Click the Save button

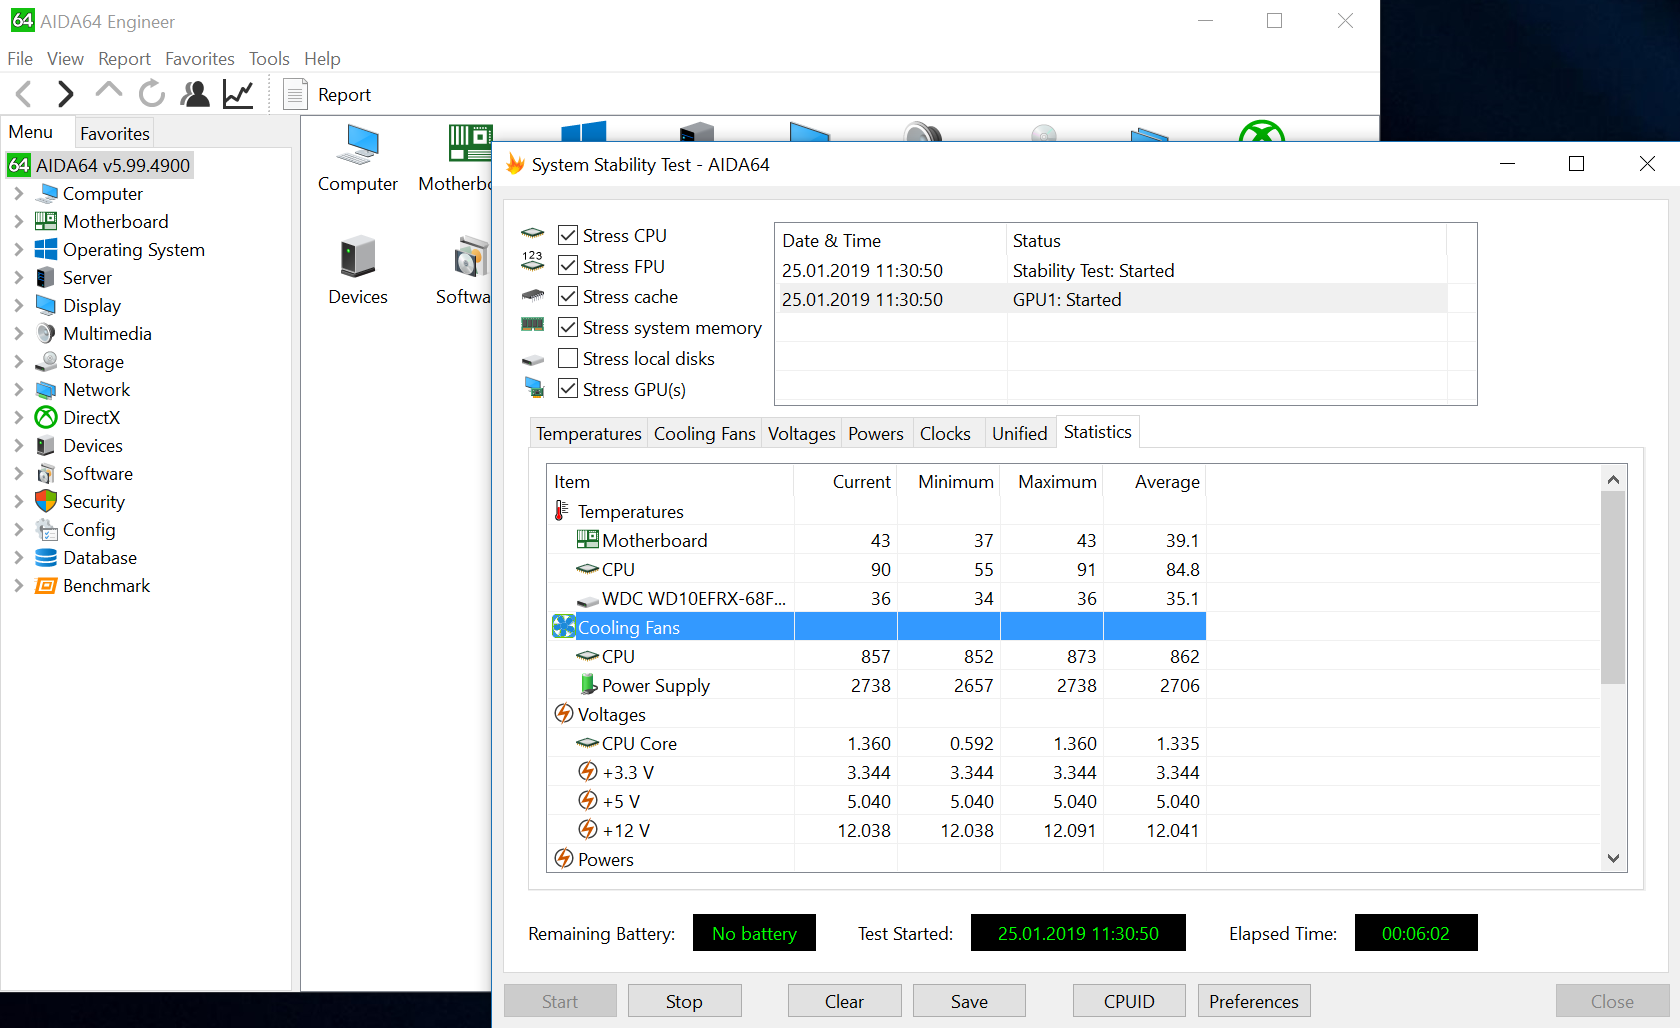pyautogui.click(x=969, y=1001)
